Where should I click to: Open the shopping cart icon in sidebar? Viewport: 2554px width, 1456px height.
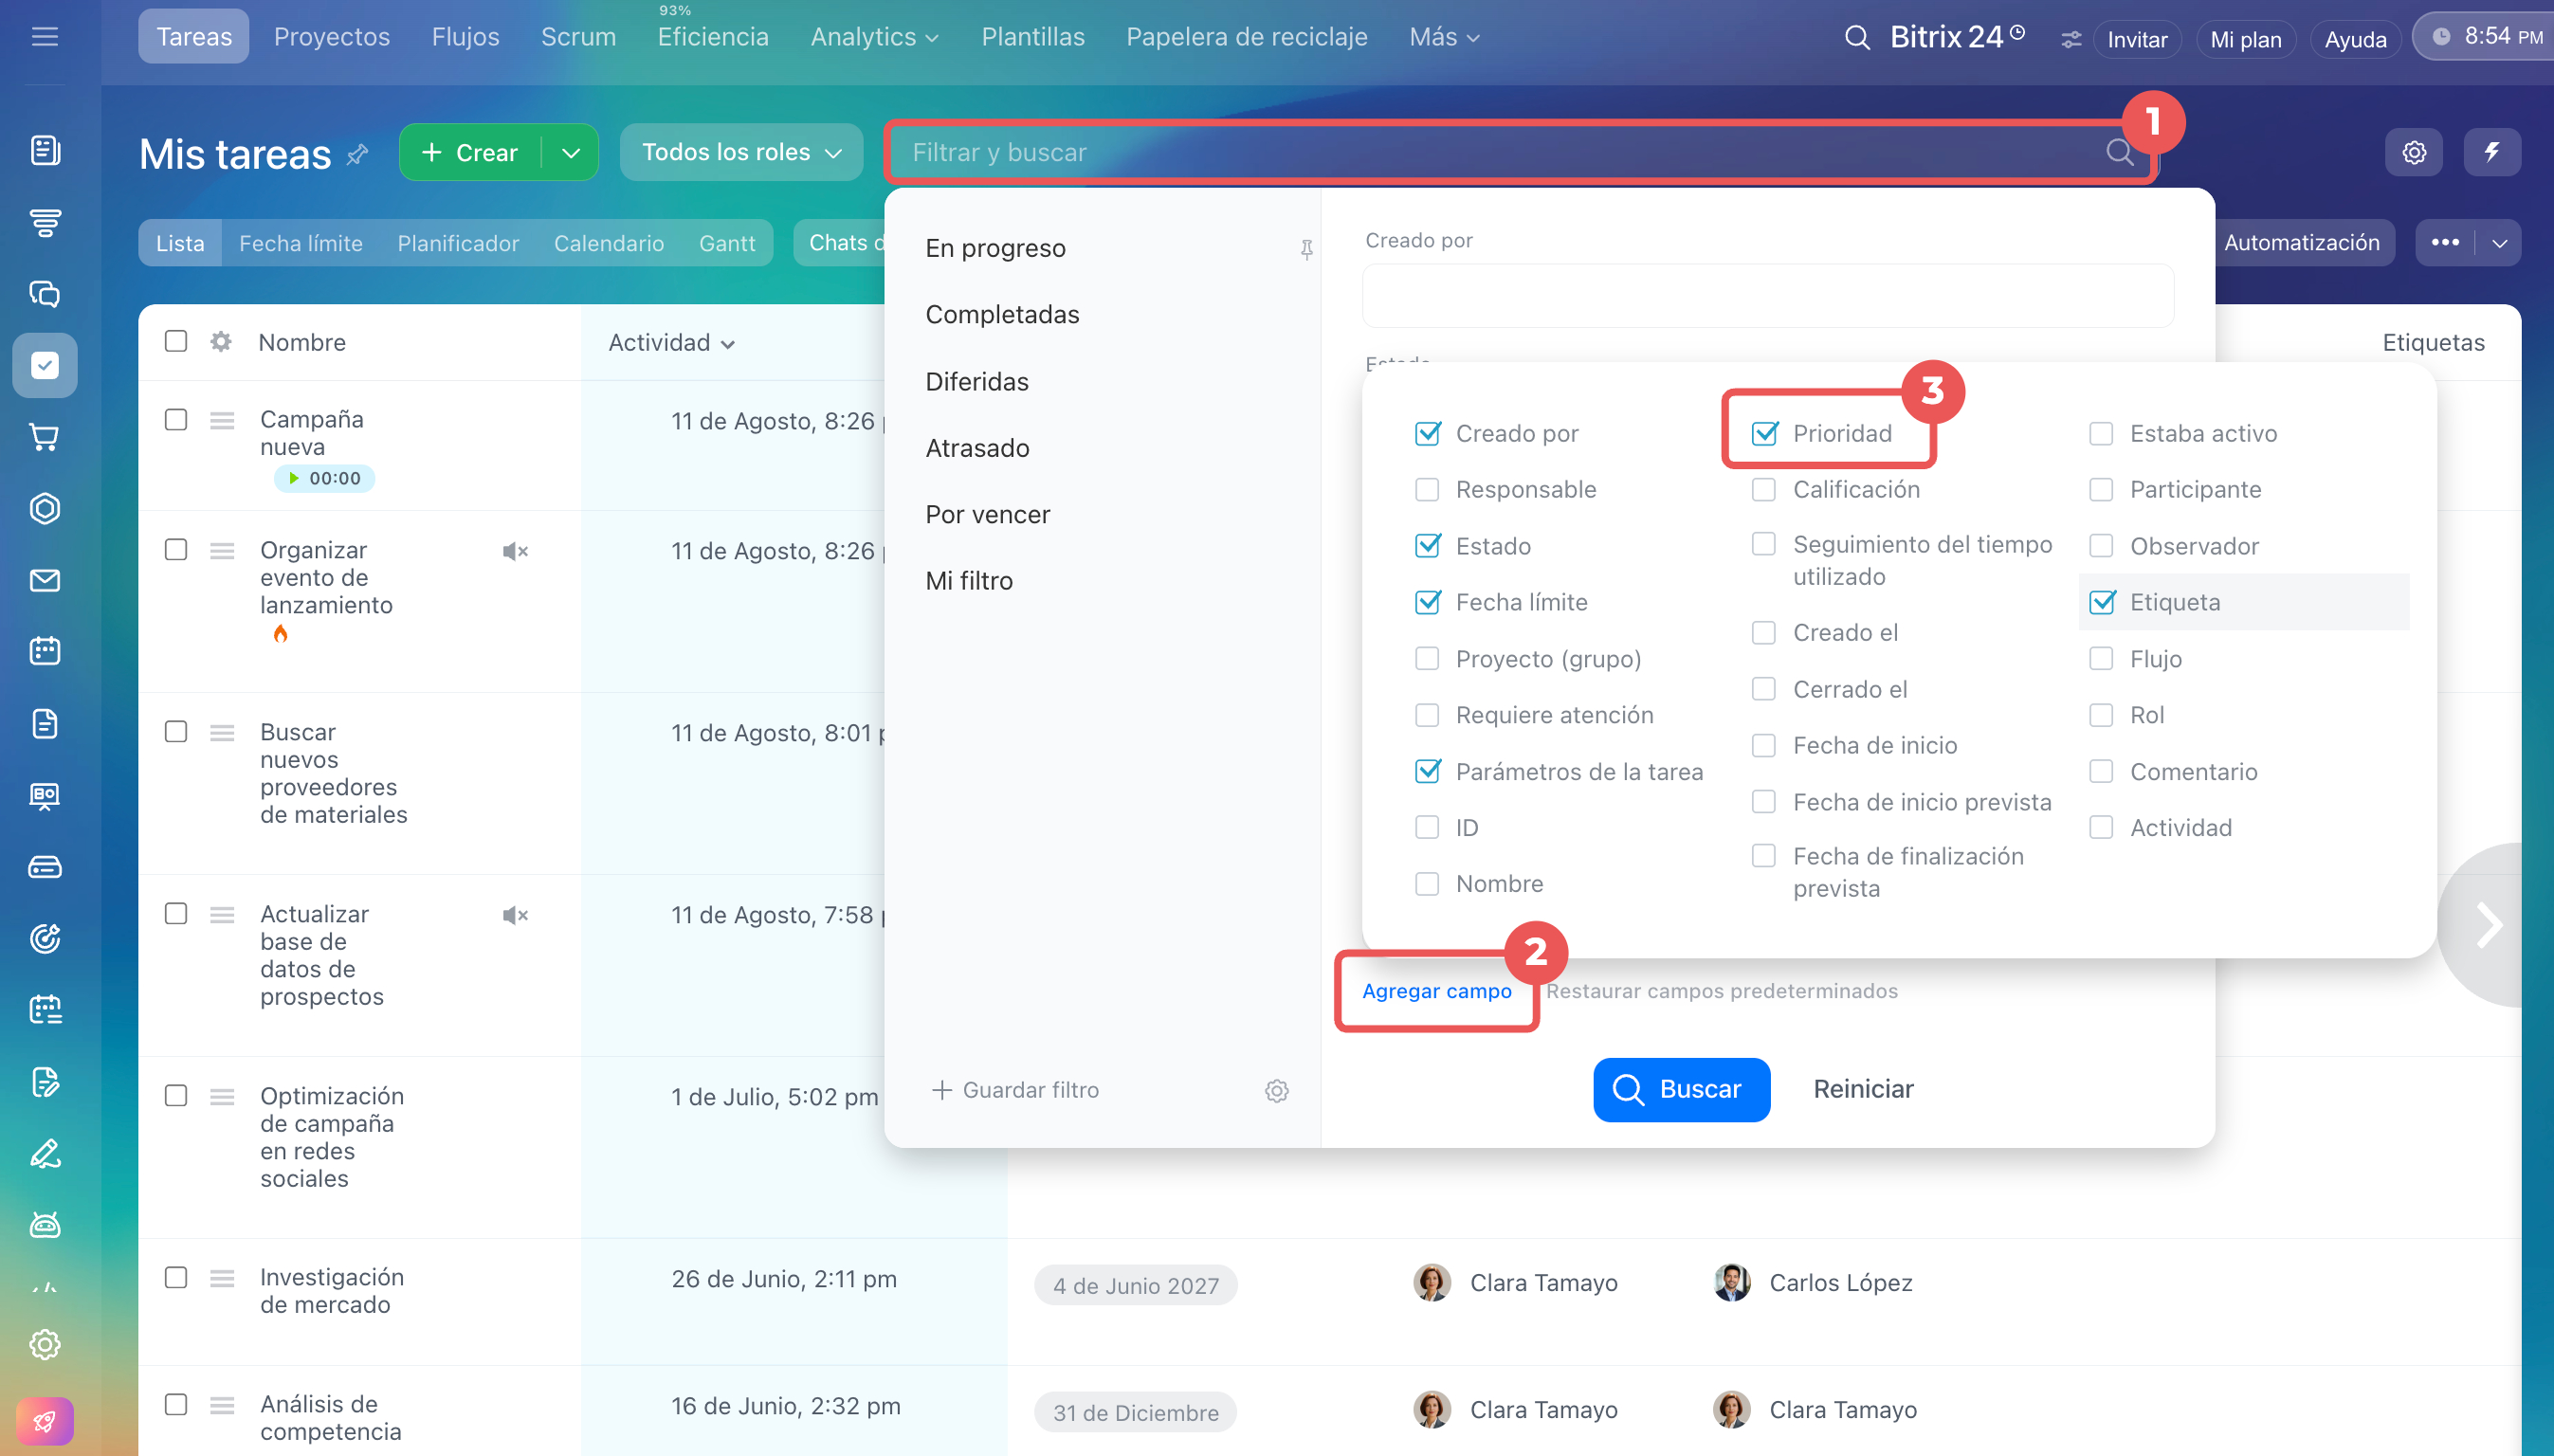point(45,437)
